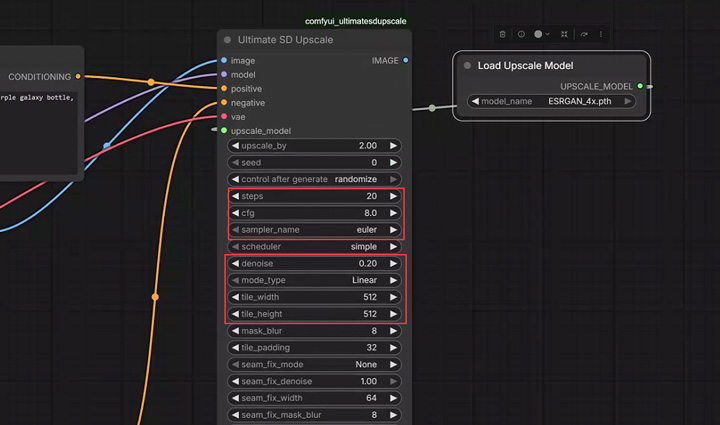Click the UPSCALE_MODEL output port

click(x=640, y=86)
